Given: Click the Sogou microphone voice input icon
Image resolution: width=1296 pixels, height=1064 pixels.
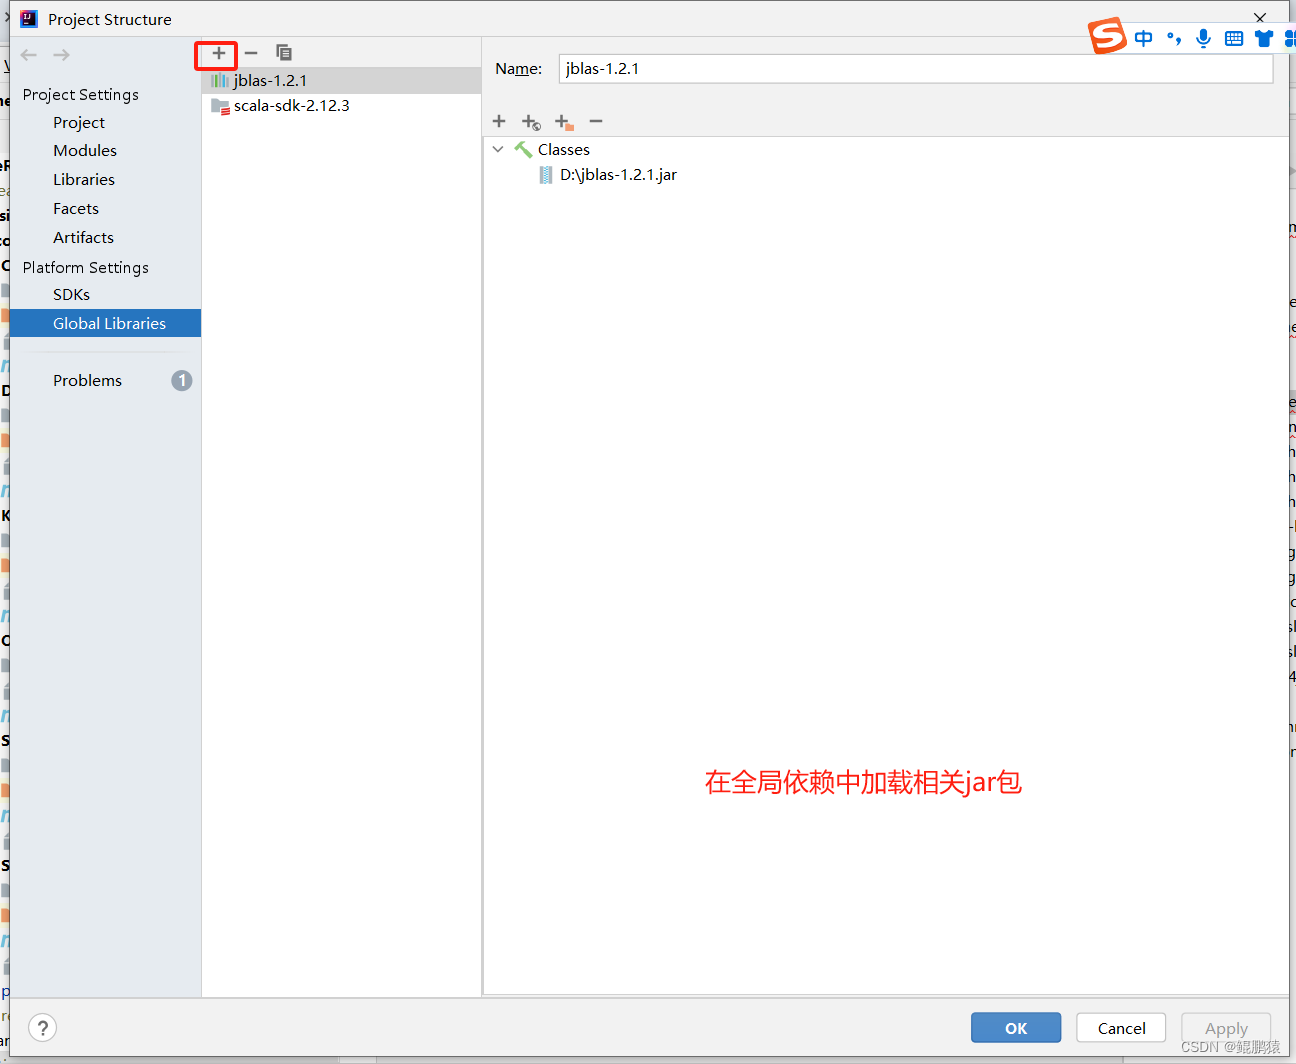Looking at the screenshot, I should coord(1203,38).
